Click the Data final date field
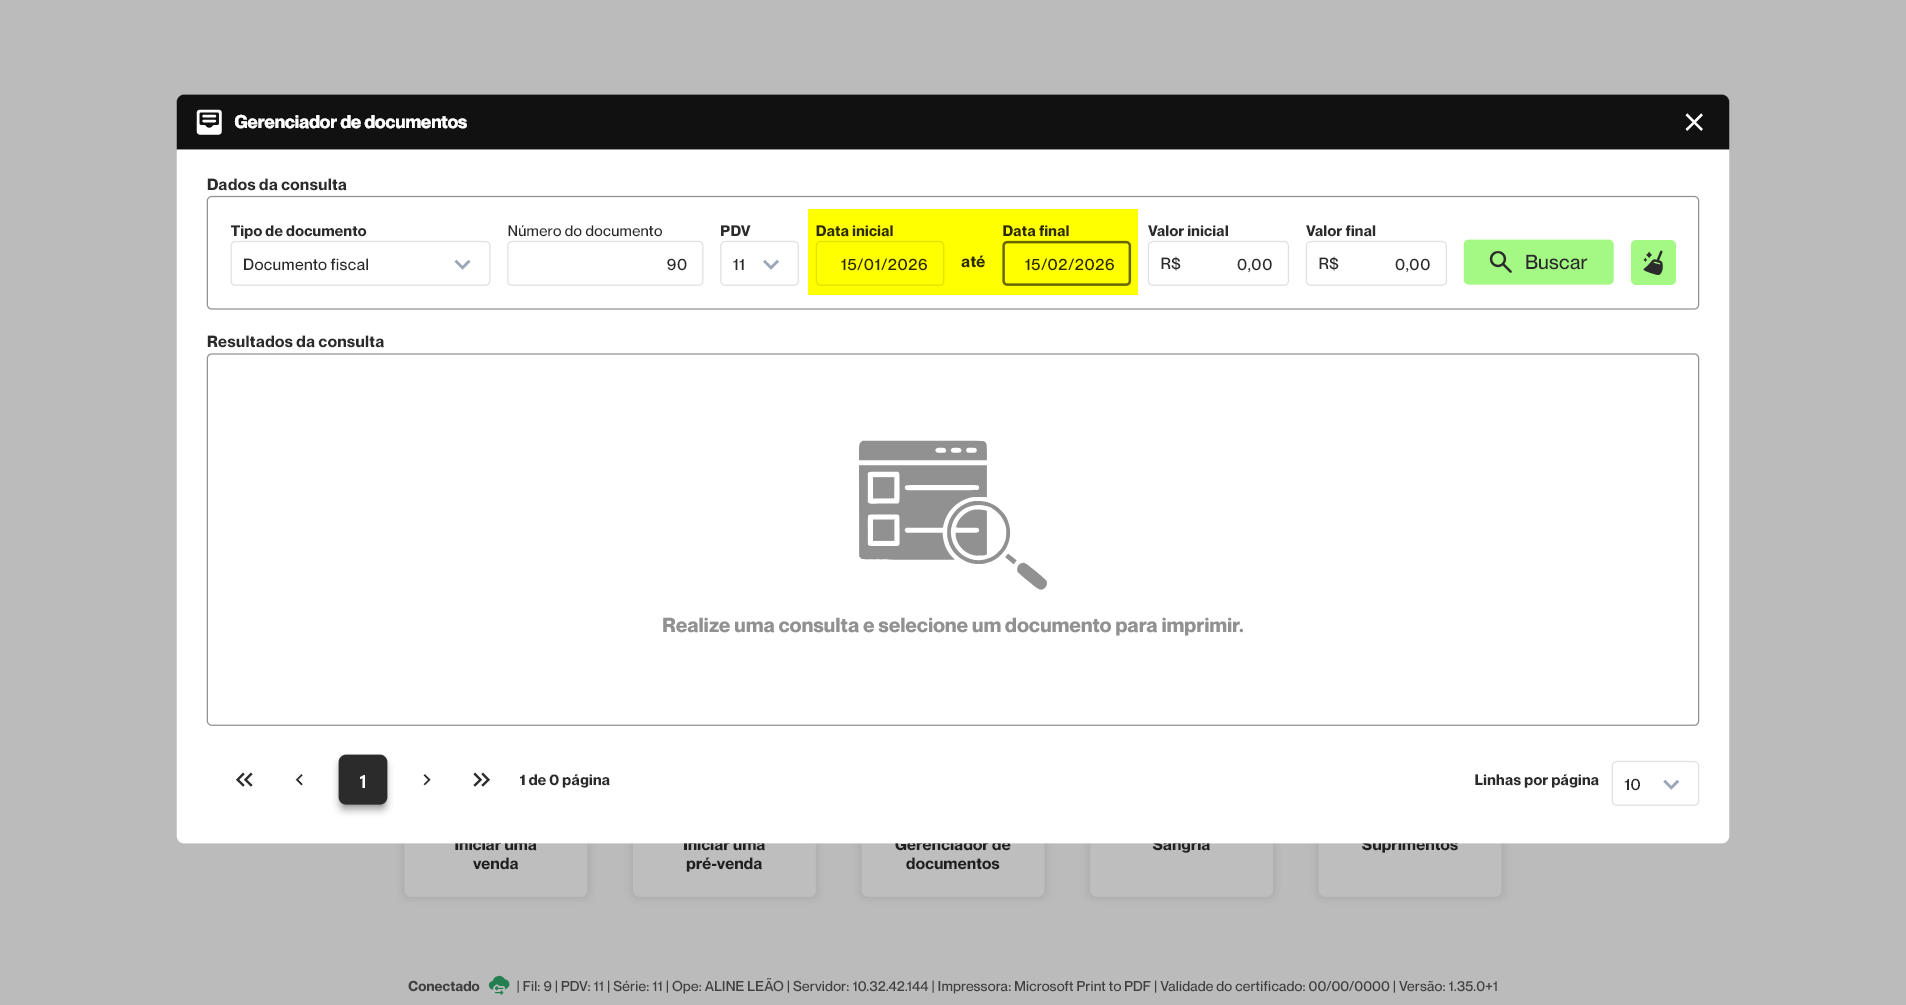Image resolution: width=1906 pixels, height=1005 pixels. (x=1066, y=264)
